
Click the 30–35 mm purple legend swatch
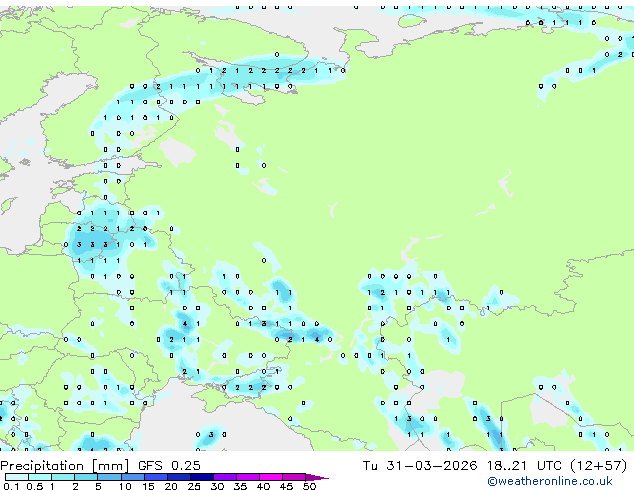224,477
